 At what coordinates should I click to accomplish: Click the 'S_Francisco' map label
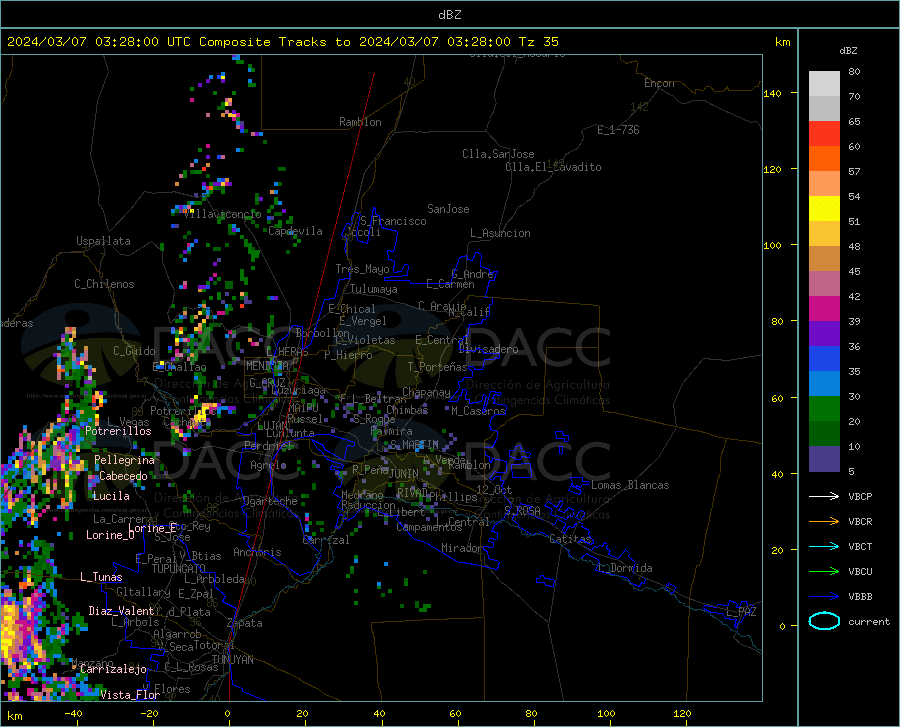(393, 221)
